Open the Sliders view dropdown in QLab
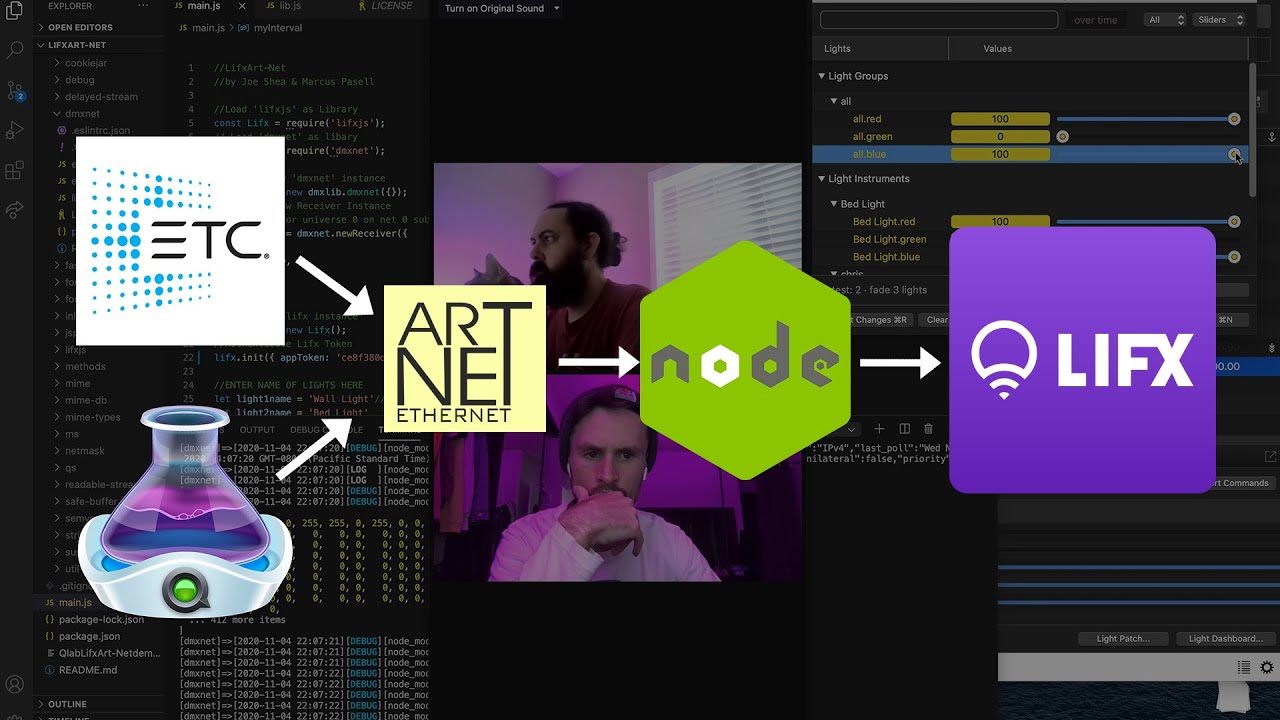 (x=1220, y=20)
